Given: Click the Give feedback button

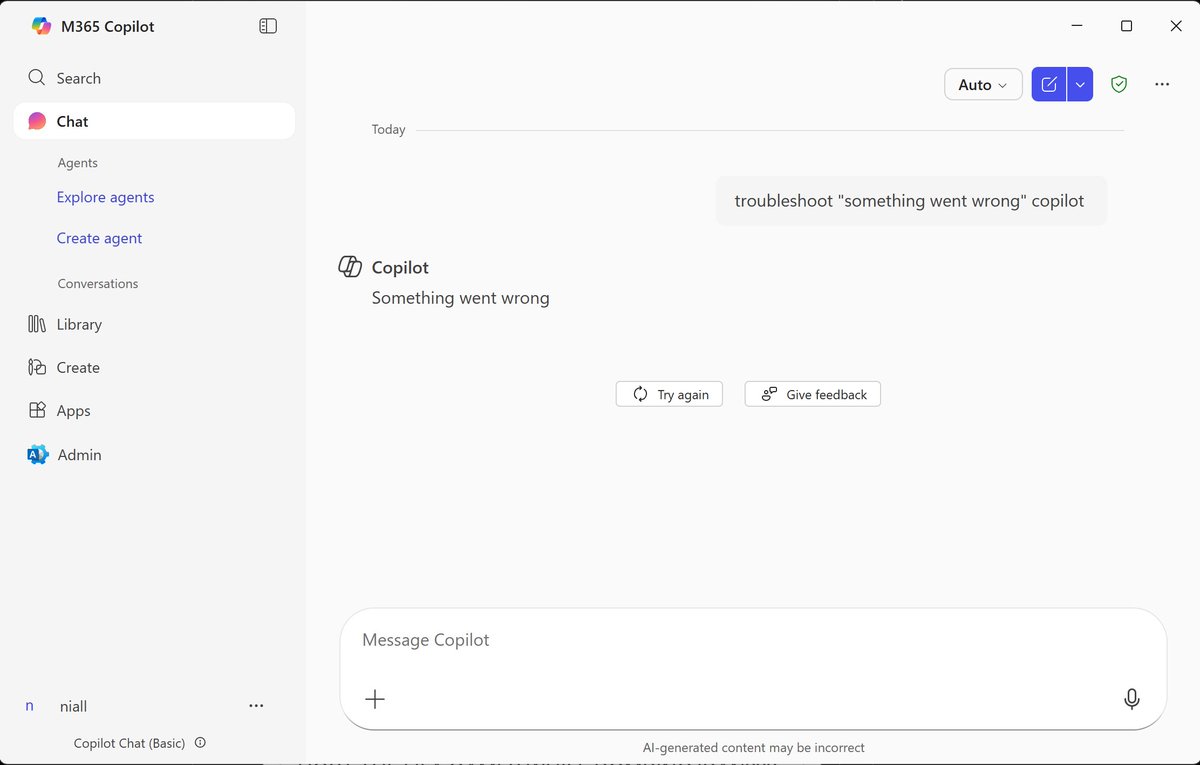Looking at the screenshot, I should coord(813,394).
